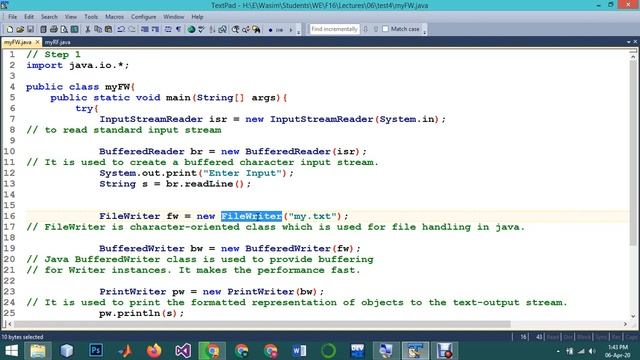Open the Macros menu
The height and width of the screenshot is (360, 640).
click(x=114, y=17)
